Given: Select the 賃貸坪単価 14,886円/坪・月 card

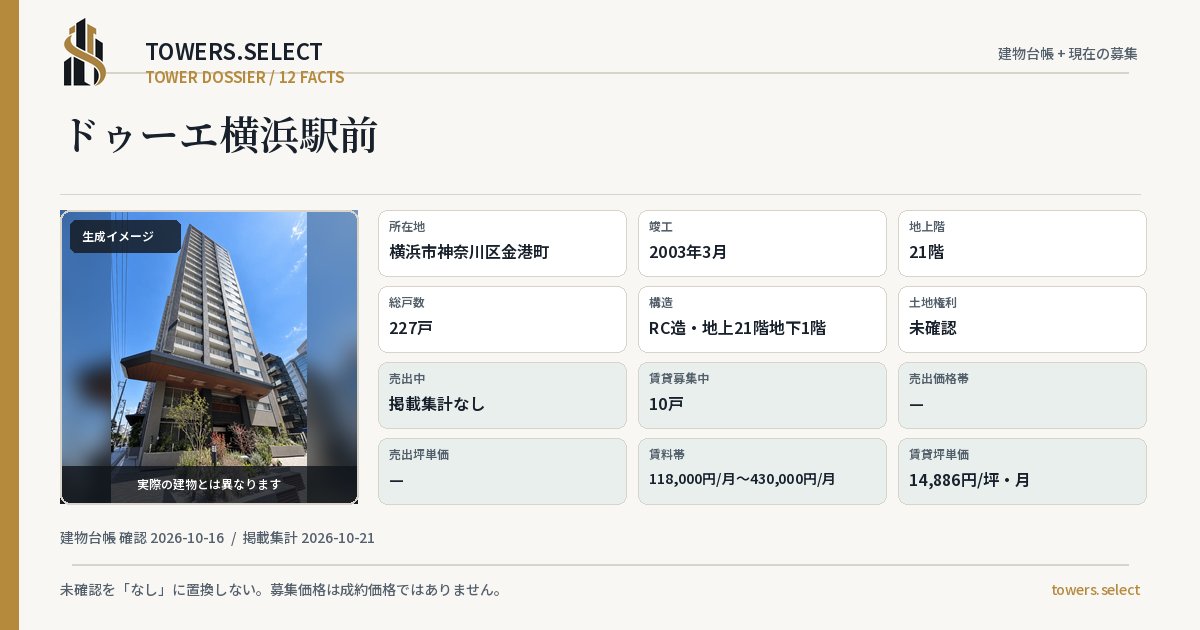Looking at the screenshot, I should (x=1022, y=471).
